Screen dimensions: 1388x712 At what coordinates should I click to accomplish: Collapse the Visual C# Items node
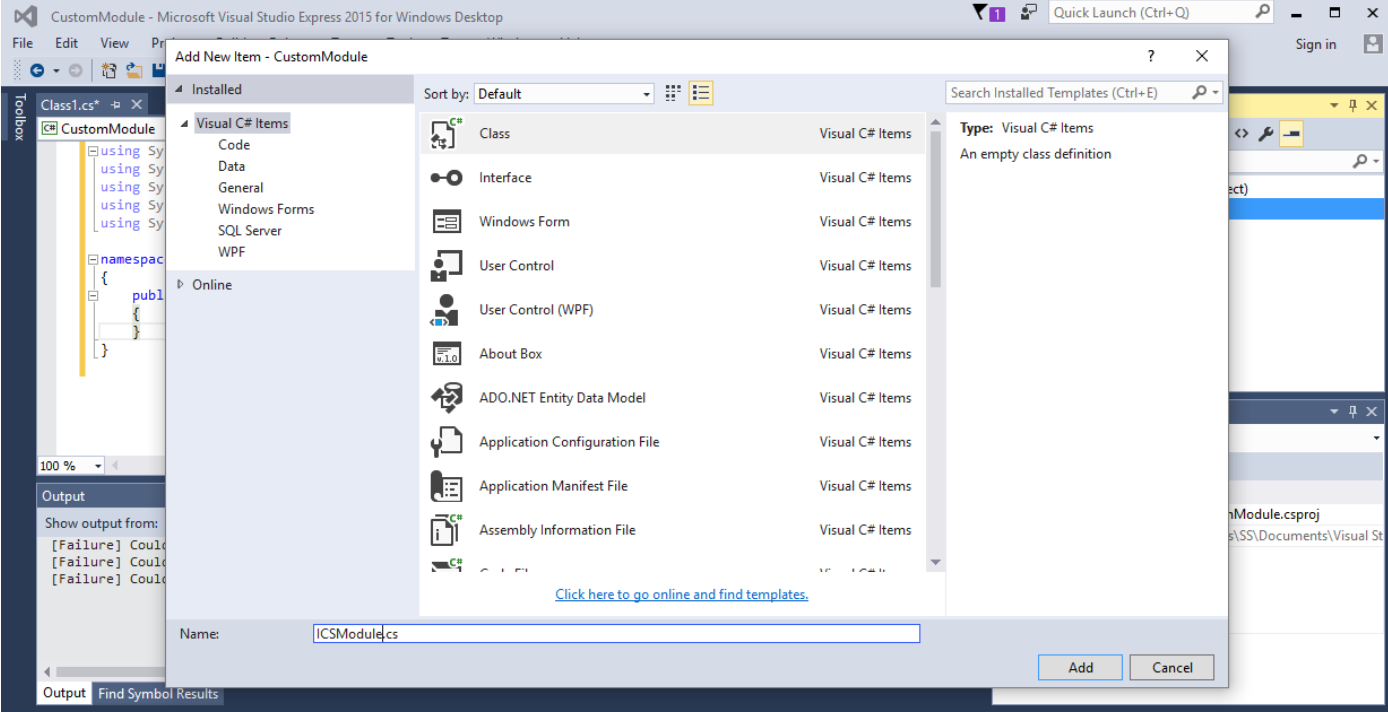185,124
